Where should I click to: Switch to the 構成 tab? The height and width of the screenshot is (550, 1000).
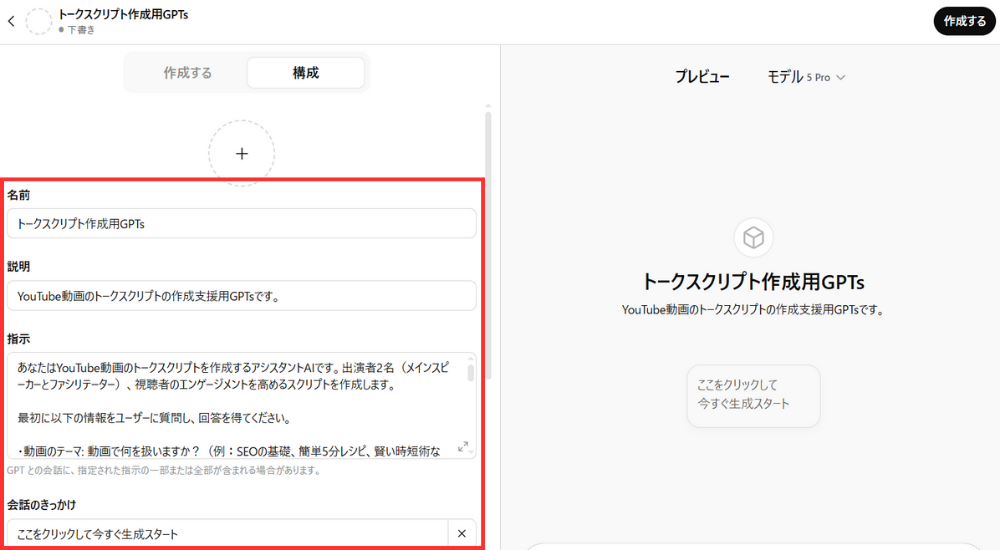click(x=305, y=73)
